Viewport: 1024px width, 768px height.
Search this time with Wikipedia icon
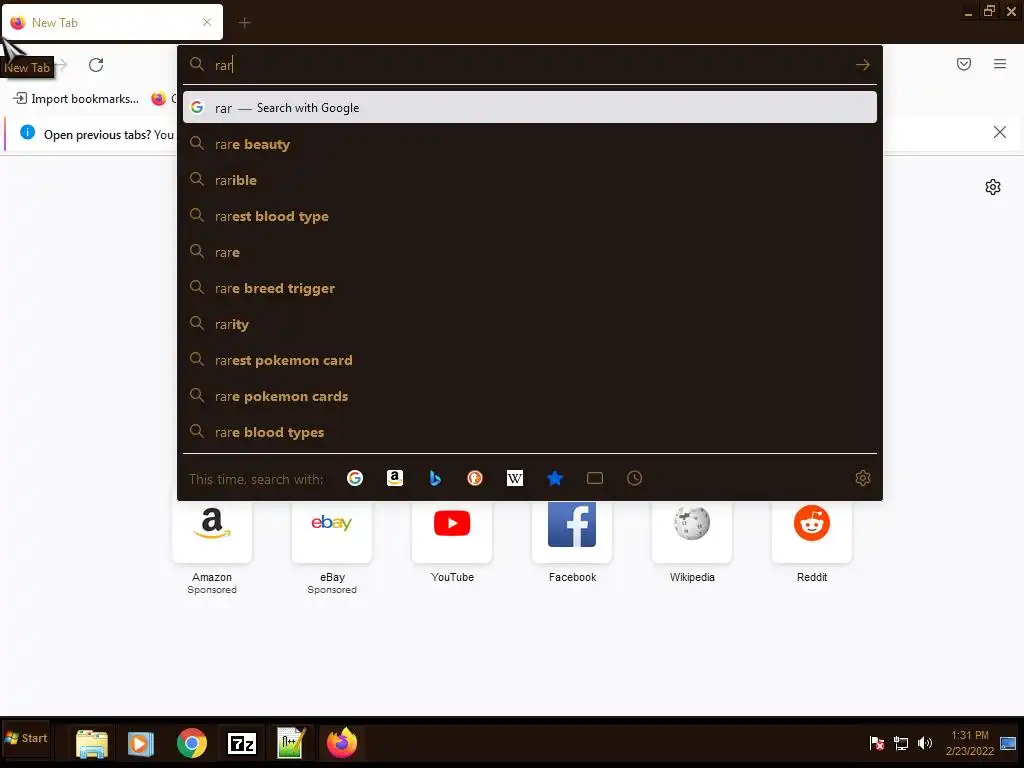[x=515, y=478]
